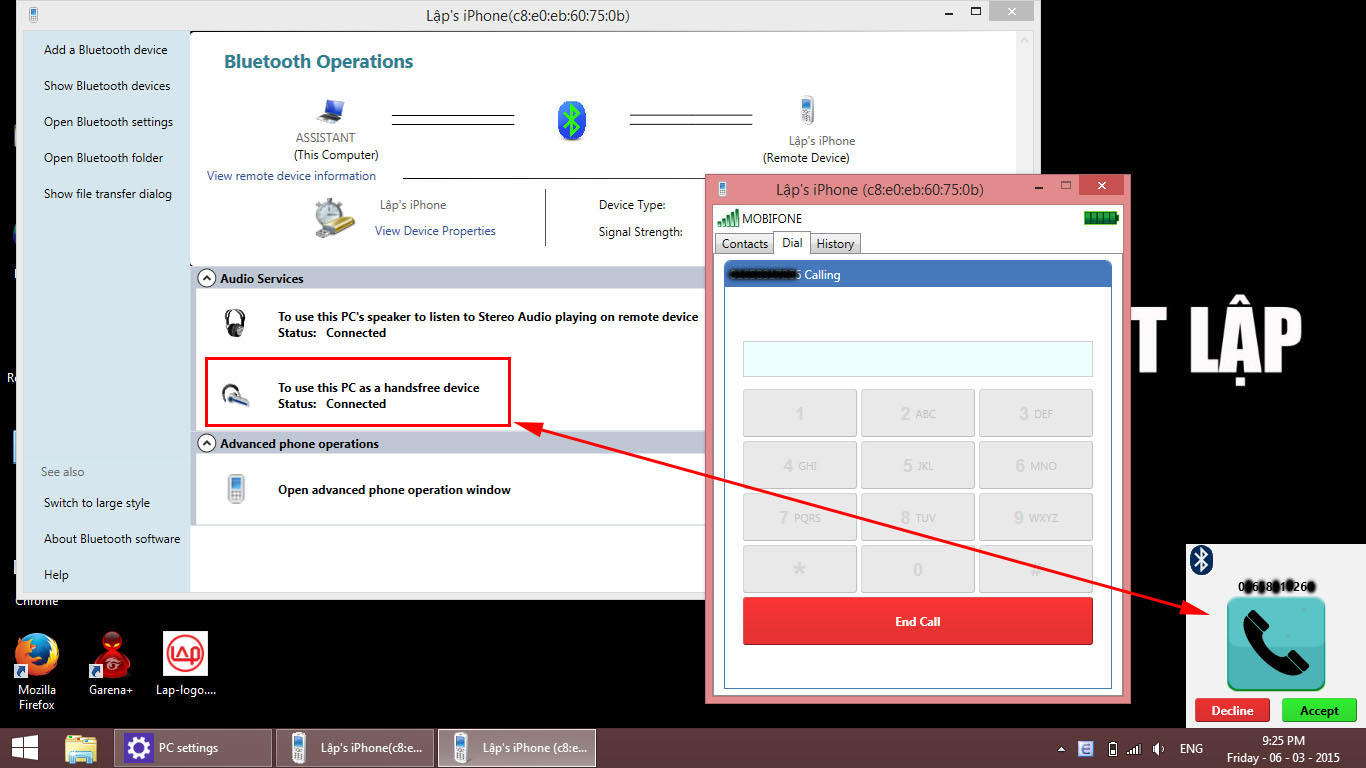The height and width of the screenshot is (768, 1366).
Task: Switch to first Lập's iPhone taskbar window
Action: [x=356, y=748]
